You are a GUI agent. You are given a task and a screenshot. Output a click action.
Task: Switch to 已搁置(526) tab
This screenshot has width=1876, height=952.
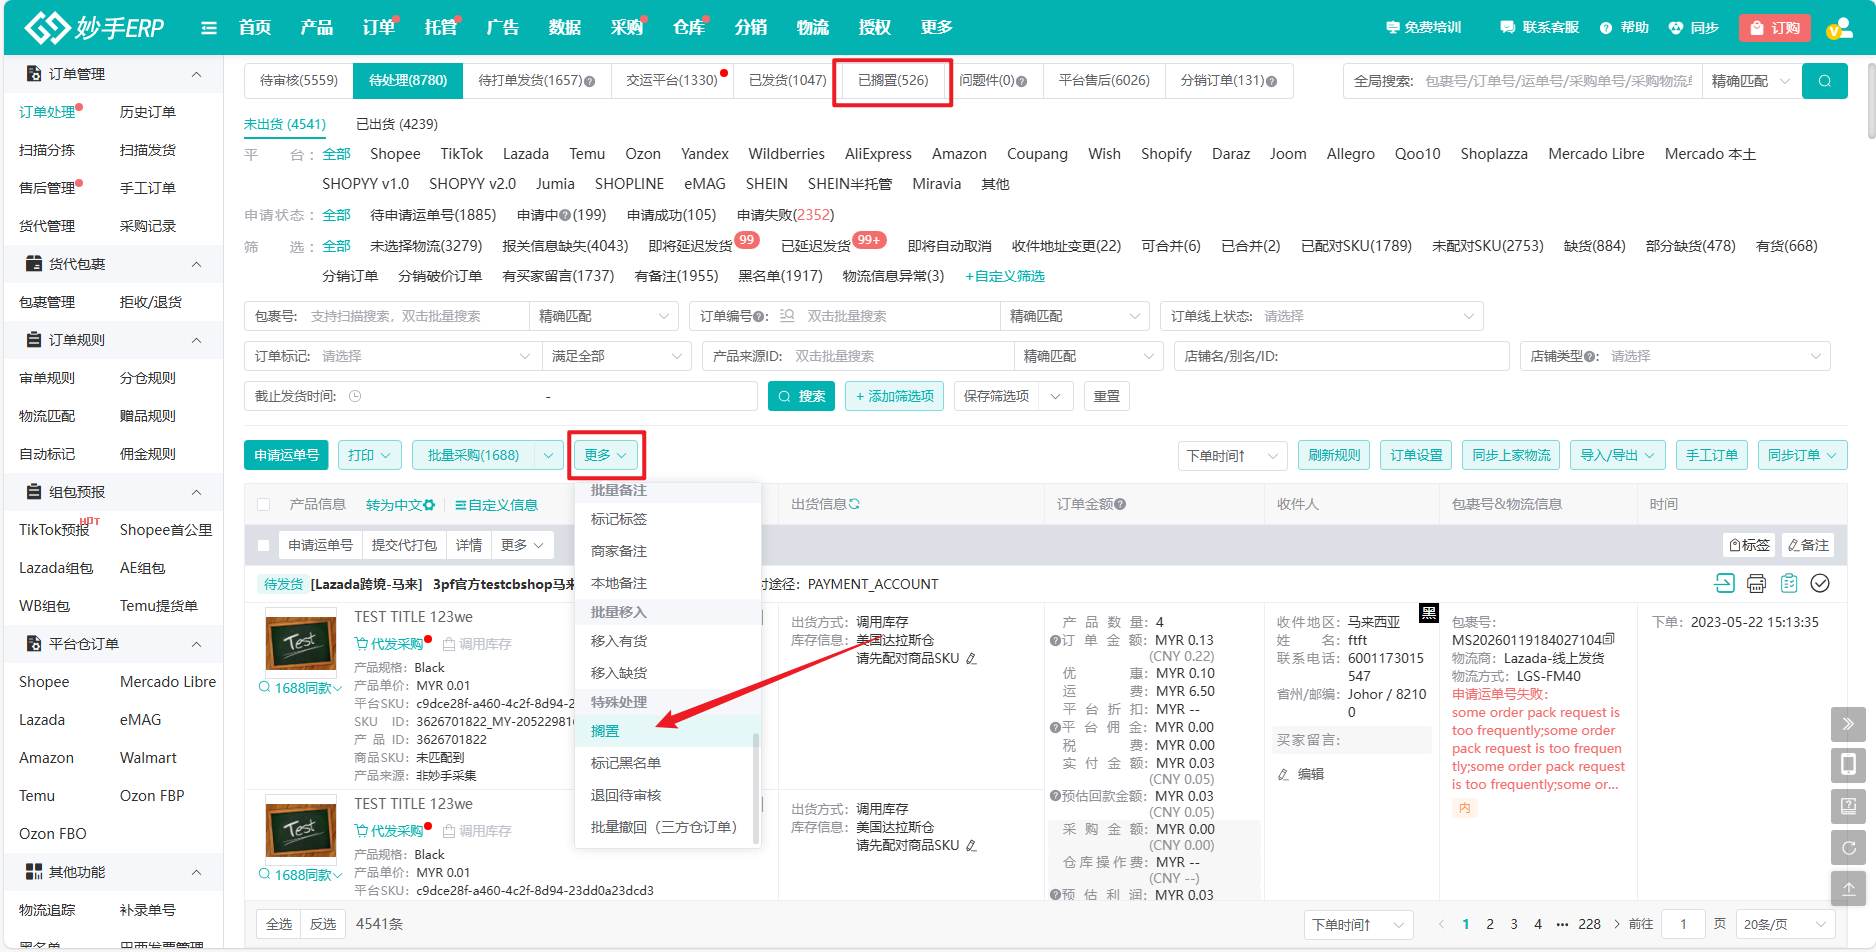pyautogui.click(x=893, y=80)
